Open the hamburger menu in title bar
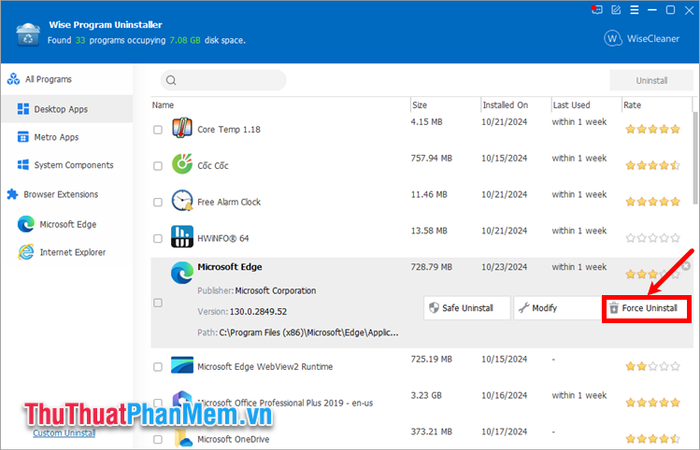The width and height of the screenshot is (700, 450). coord(634,10)
